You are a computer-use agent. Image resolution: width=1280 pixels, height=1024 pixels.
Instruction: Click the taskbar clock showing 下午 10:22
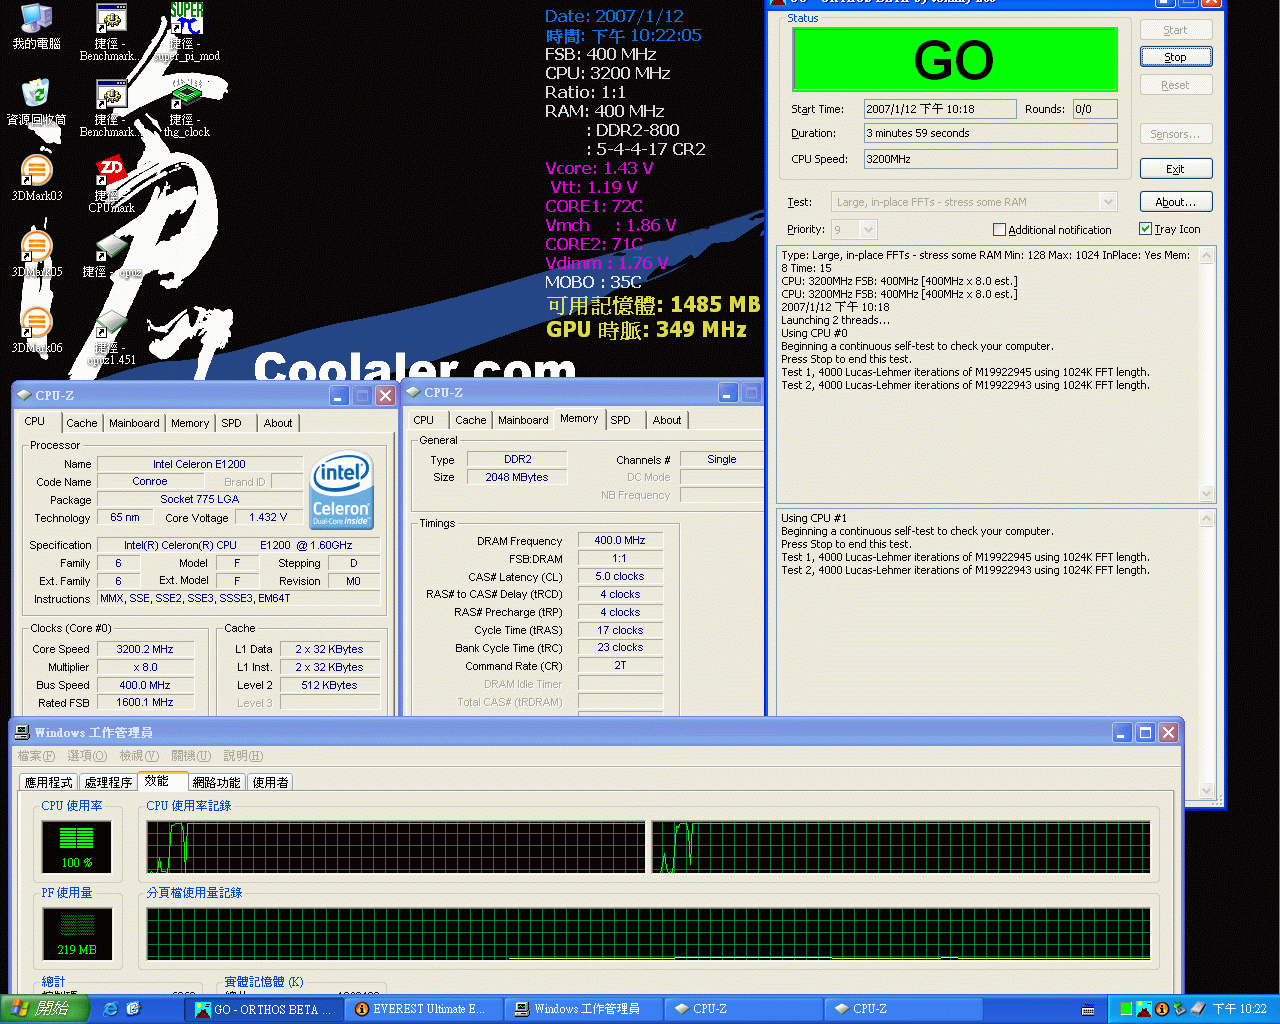(x=1240, y=1009)
